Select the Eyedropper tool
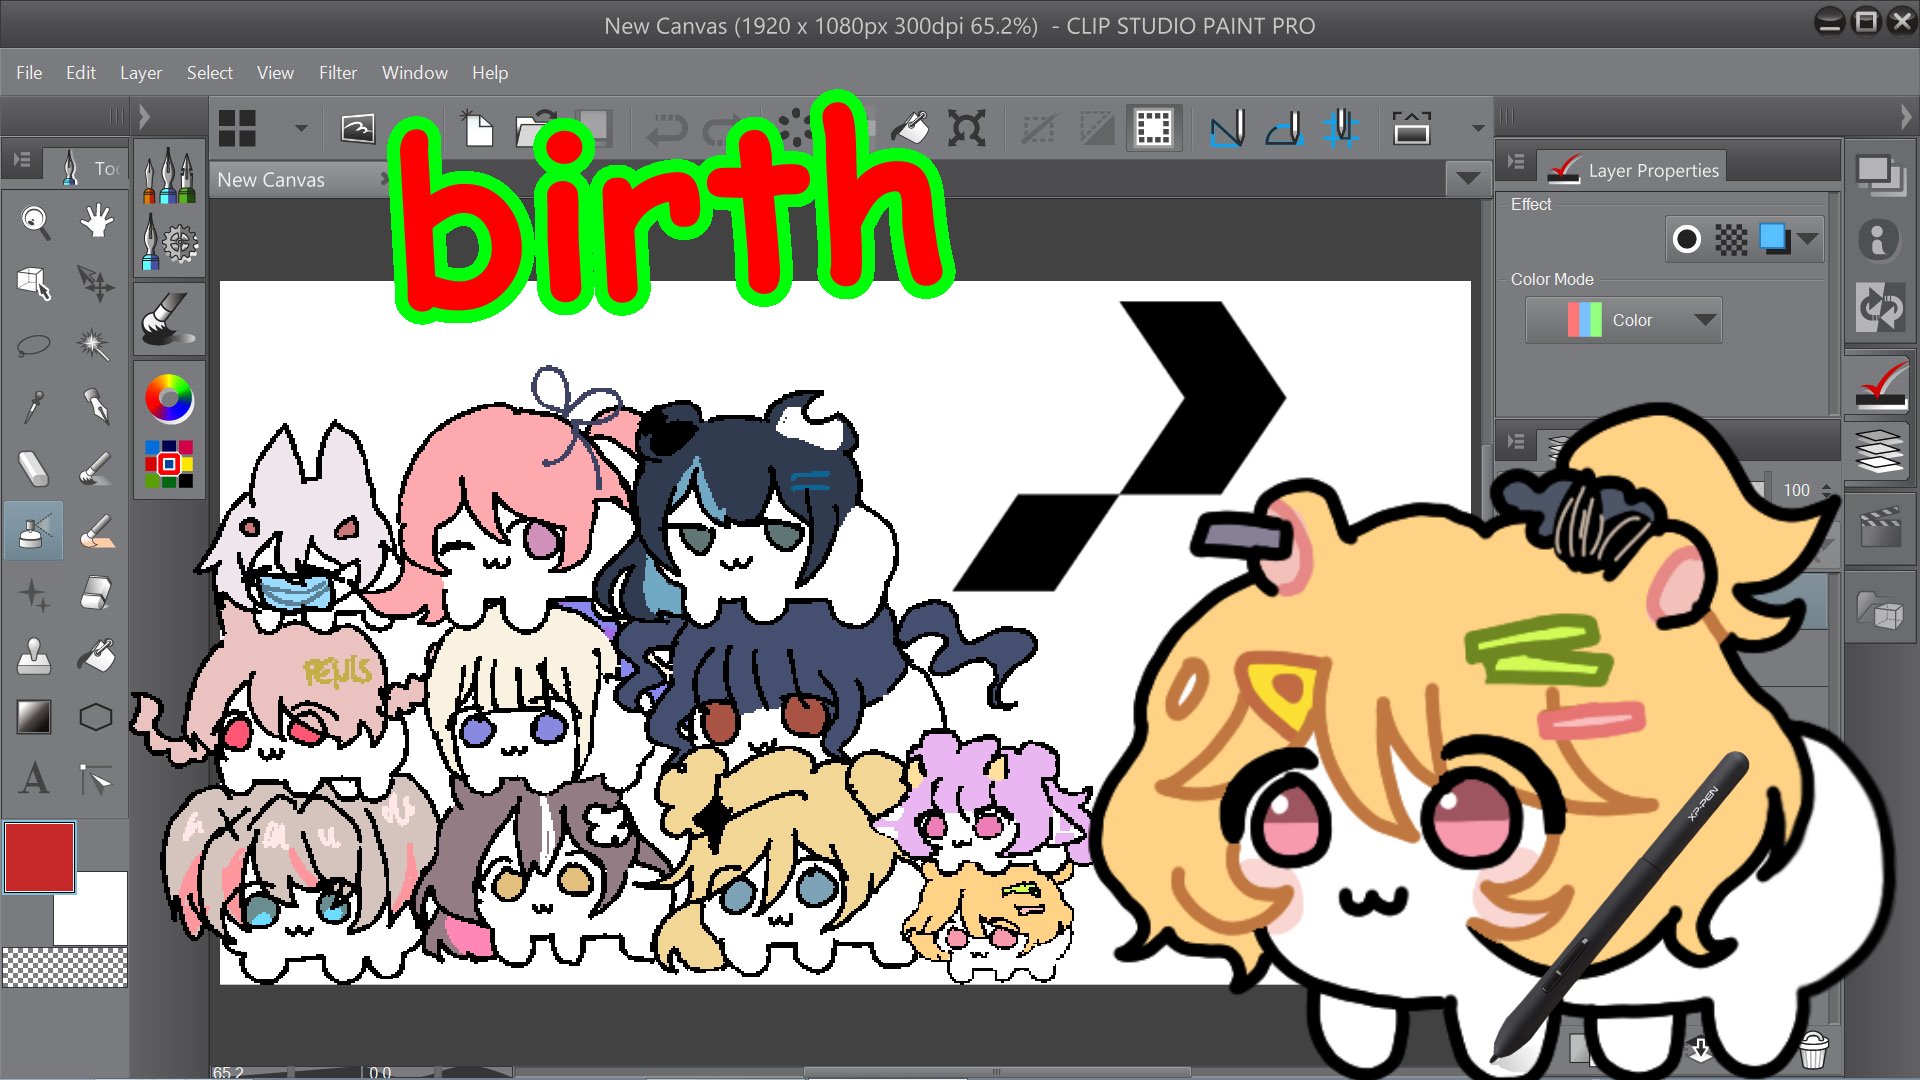The height and width of the screenshot is (1080, 1920). tap(34, 407)
